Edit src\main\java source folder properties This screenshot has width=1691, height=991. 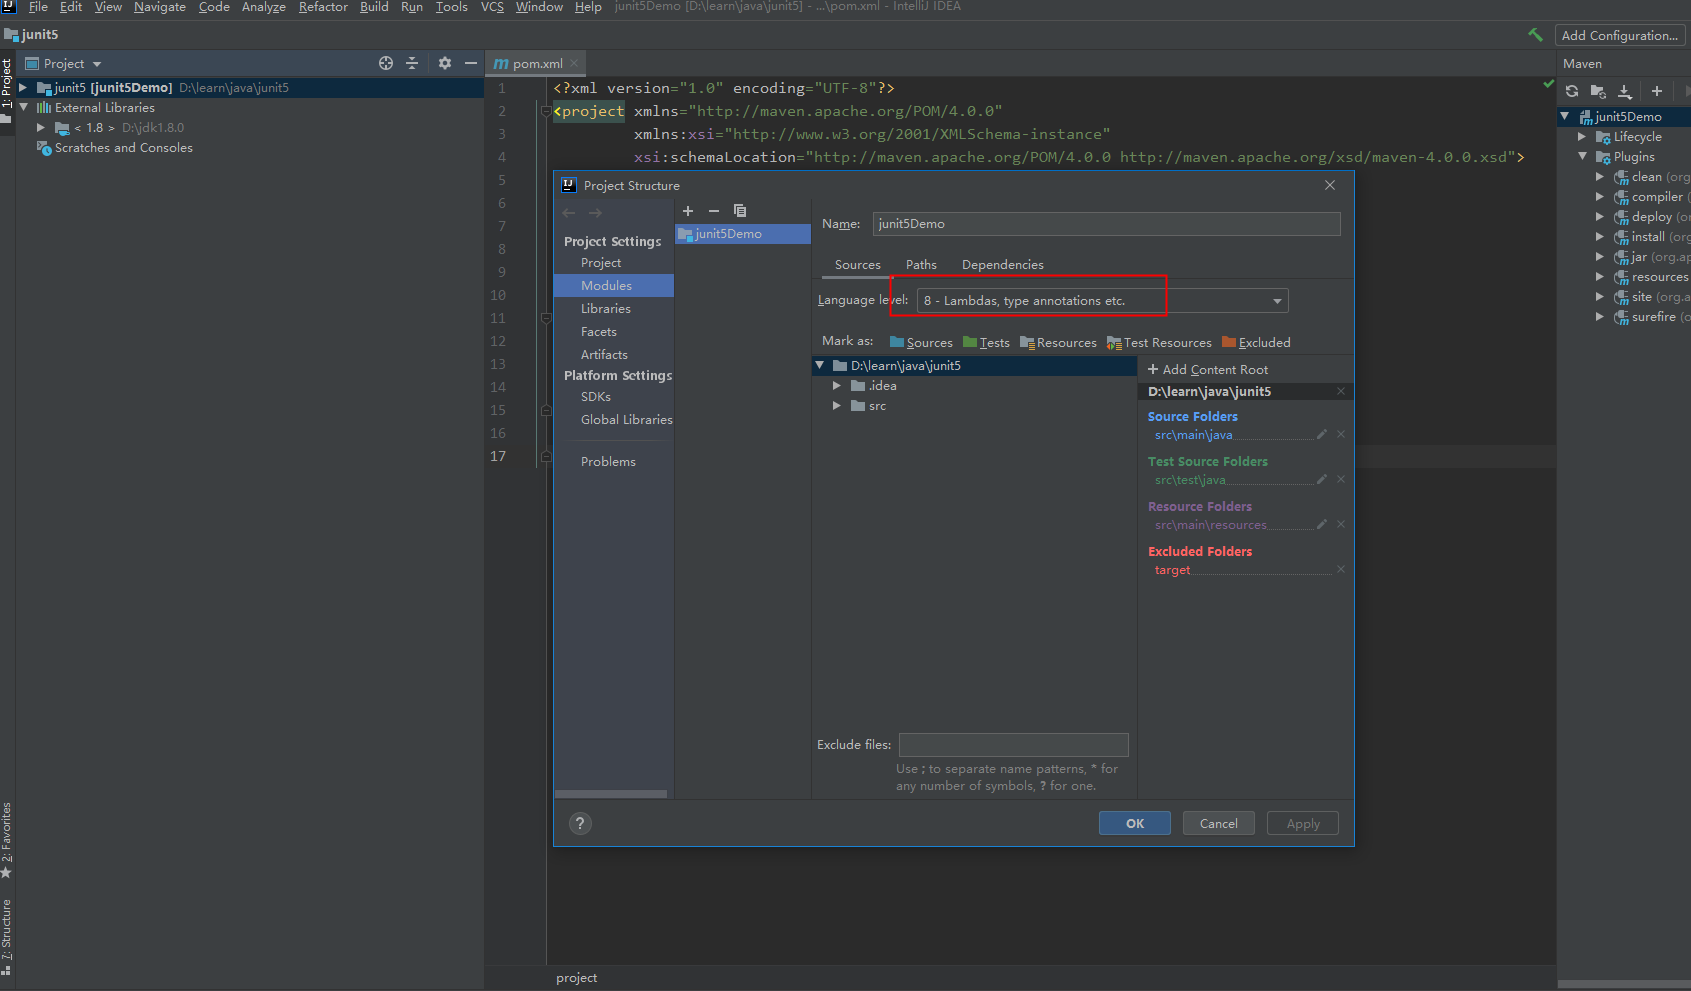click(x=1322, y=434)
